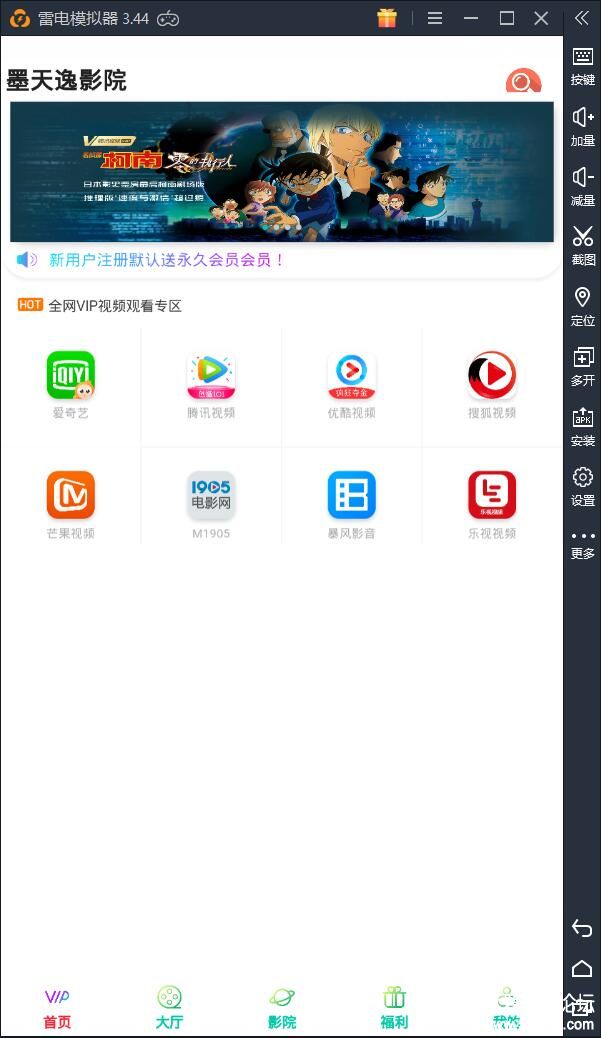Minimize the emulator window
This screenshot has height=1038, width=601.
pyautogui.click(x=471, y=18)
